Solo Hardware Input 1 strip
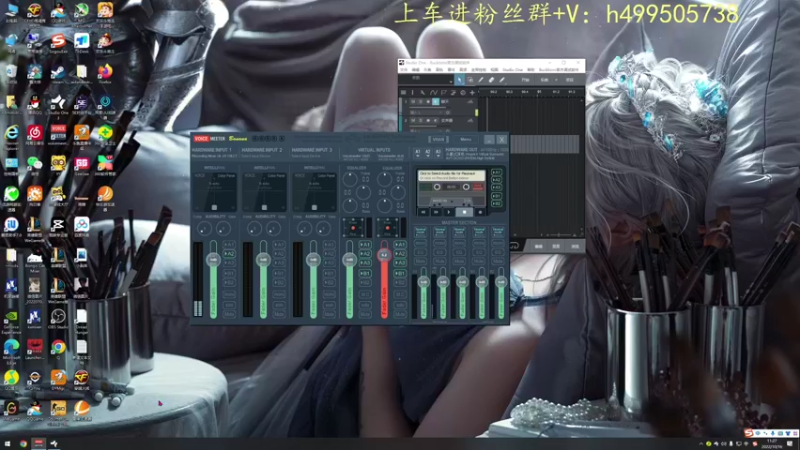The image size is (800, 450). (230, 305)
